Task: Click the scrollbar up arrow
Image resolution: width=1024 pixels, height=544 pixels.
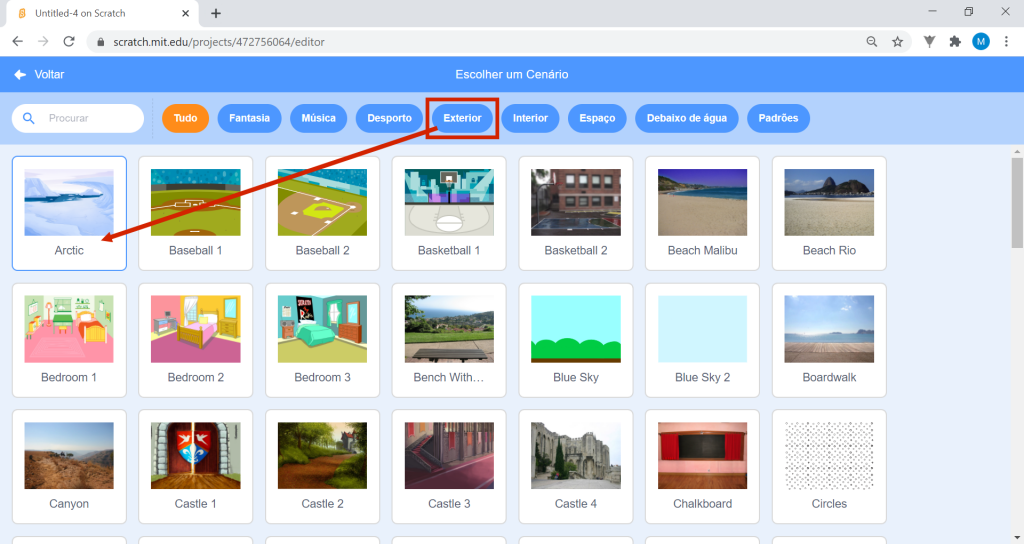Action: click(x=1017, y=152)
